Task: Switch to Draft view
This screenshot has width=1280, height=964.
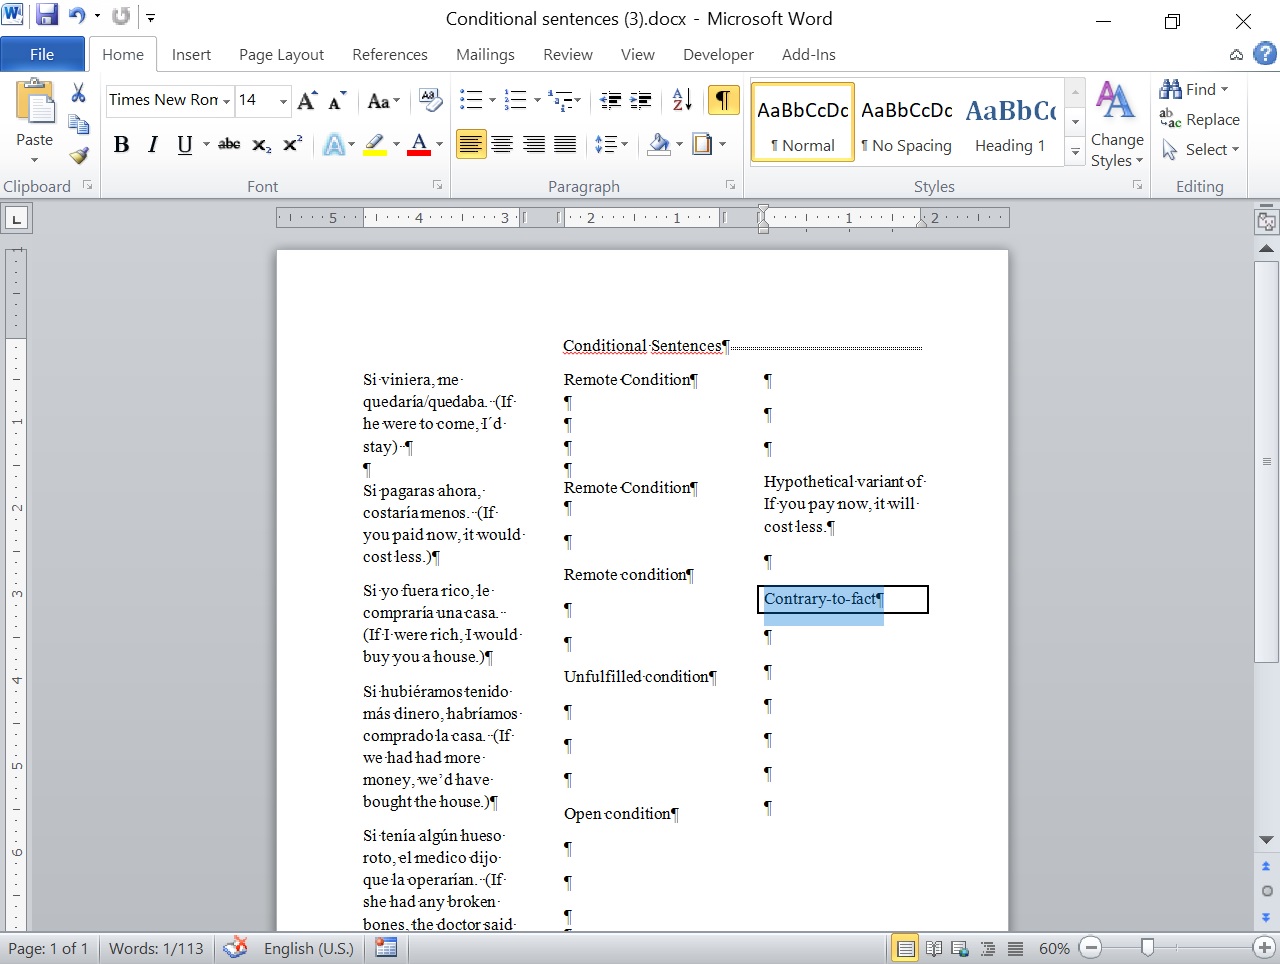Action: pos(1015,949)
